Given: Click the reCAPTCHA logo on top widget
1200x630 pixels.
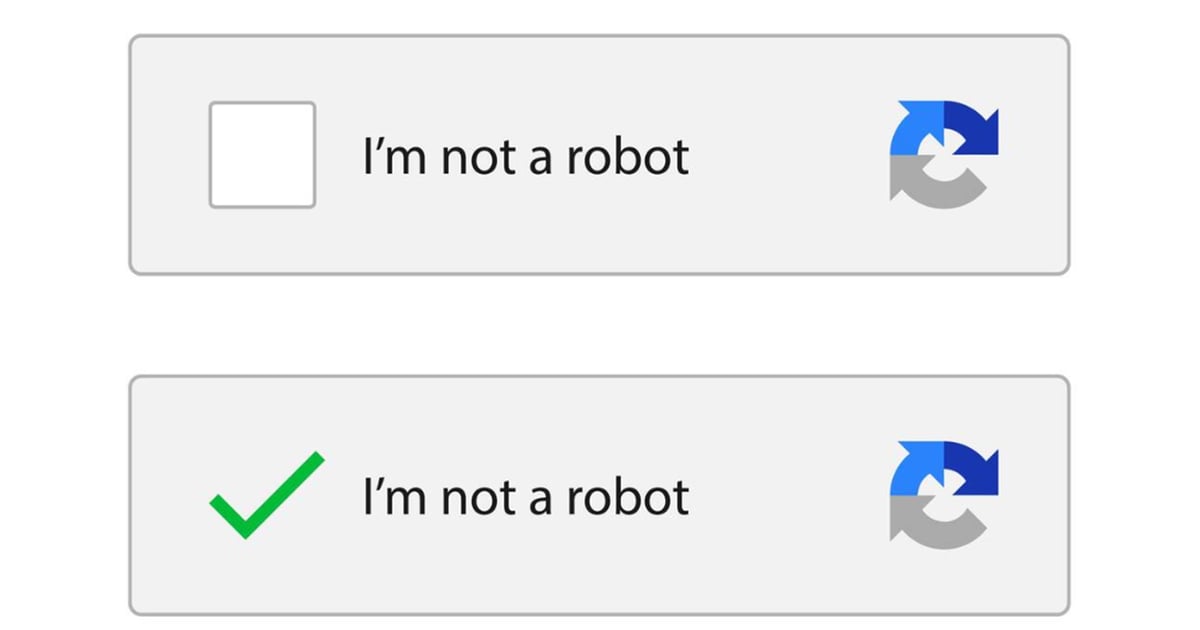Looking at the screenshot, I should click(x=944, y=150).
